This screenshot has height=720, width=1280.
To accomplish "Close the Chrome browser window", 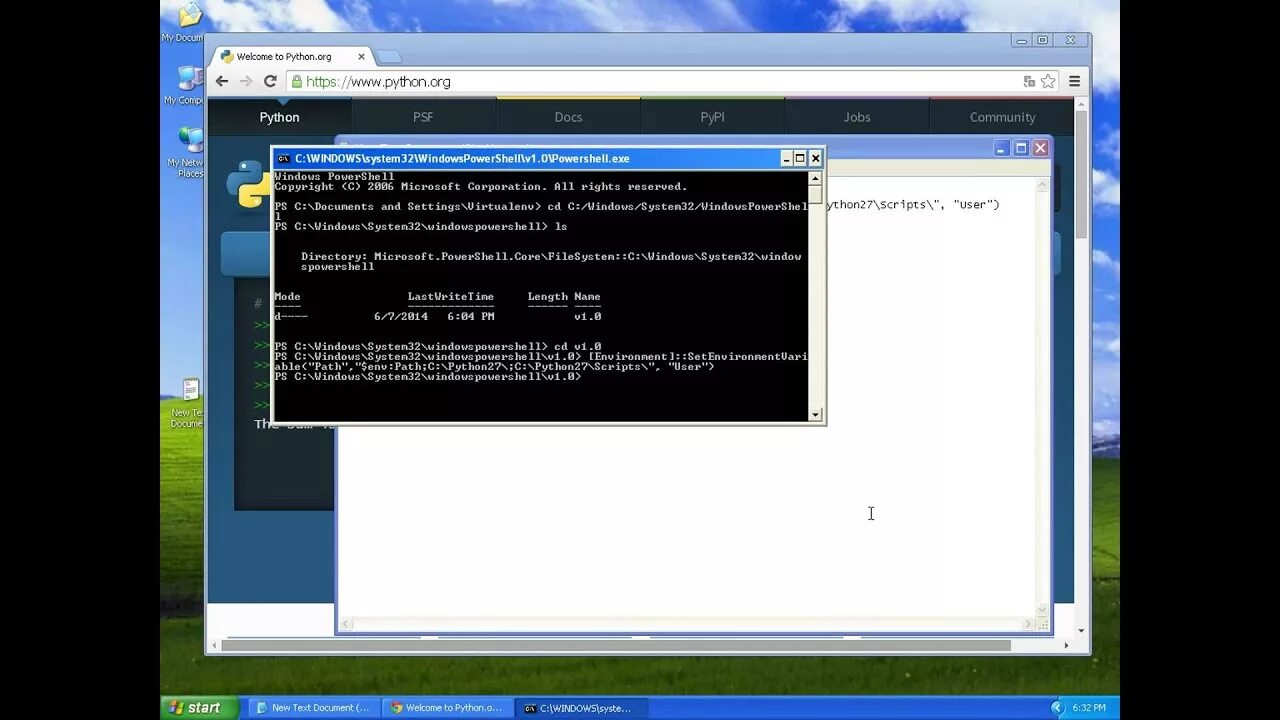I will (1070, 40).
